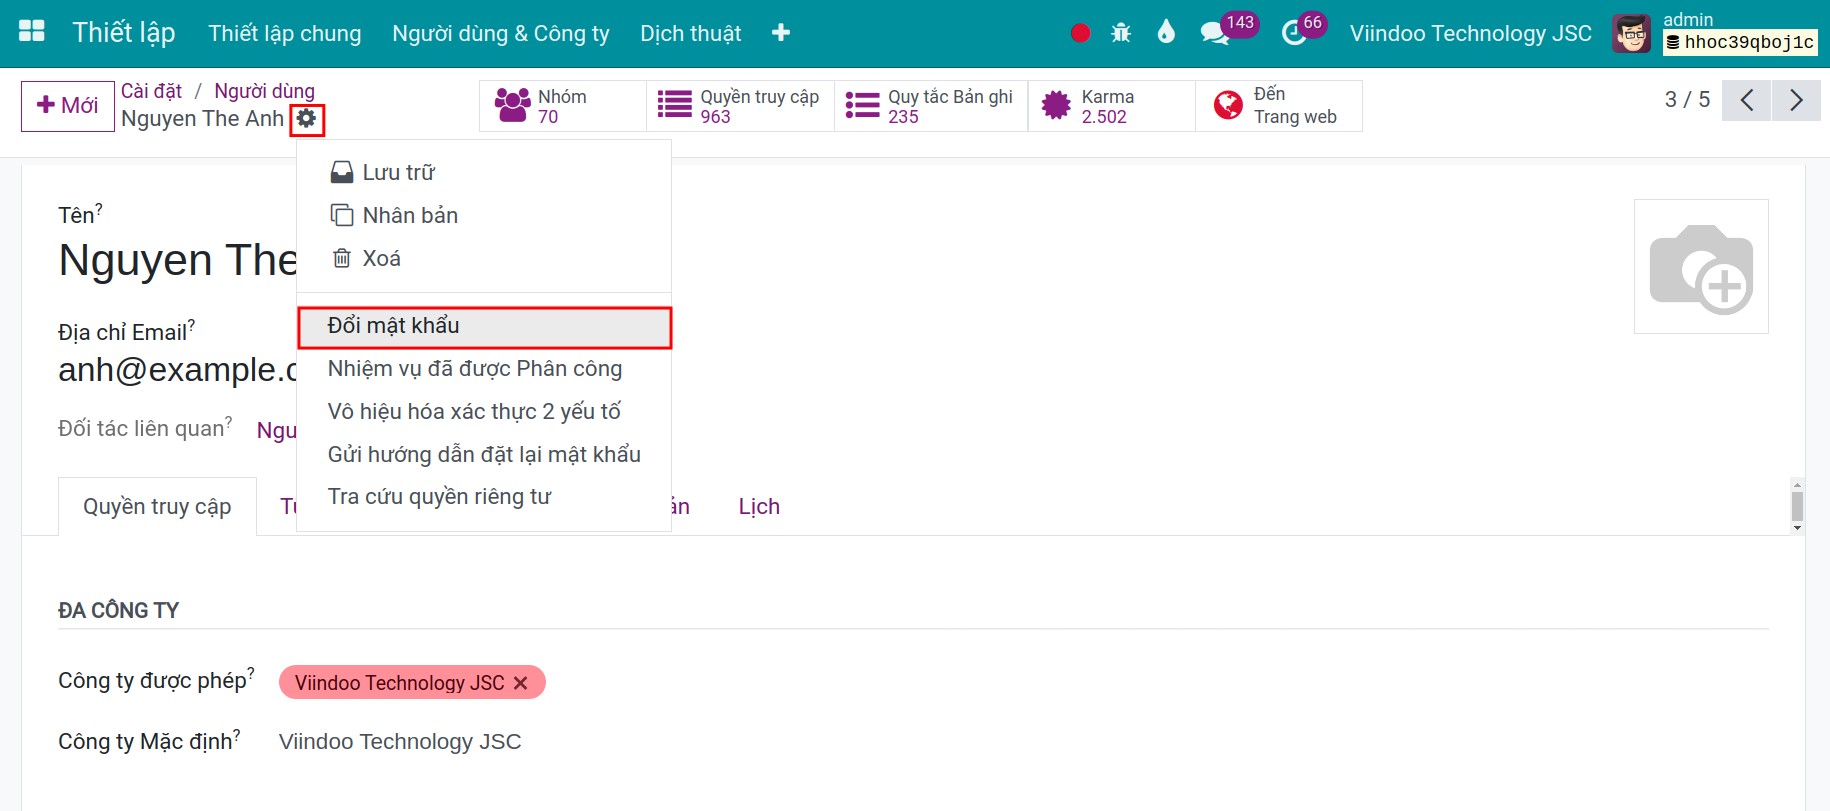Open Quyền truy cập 963 stat button
This screenshot has width=1830, height=811.
740,106
